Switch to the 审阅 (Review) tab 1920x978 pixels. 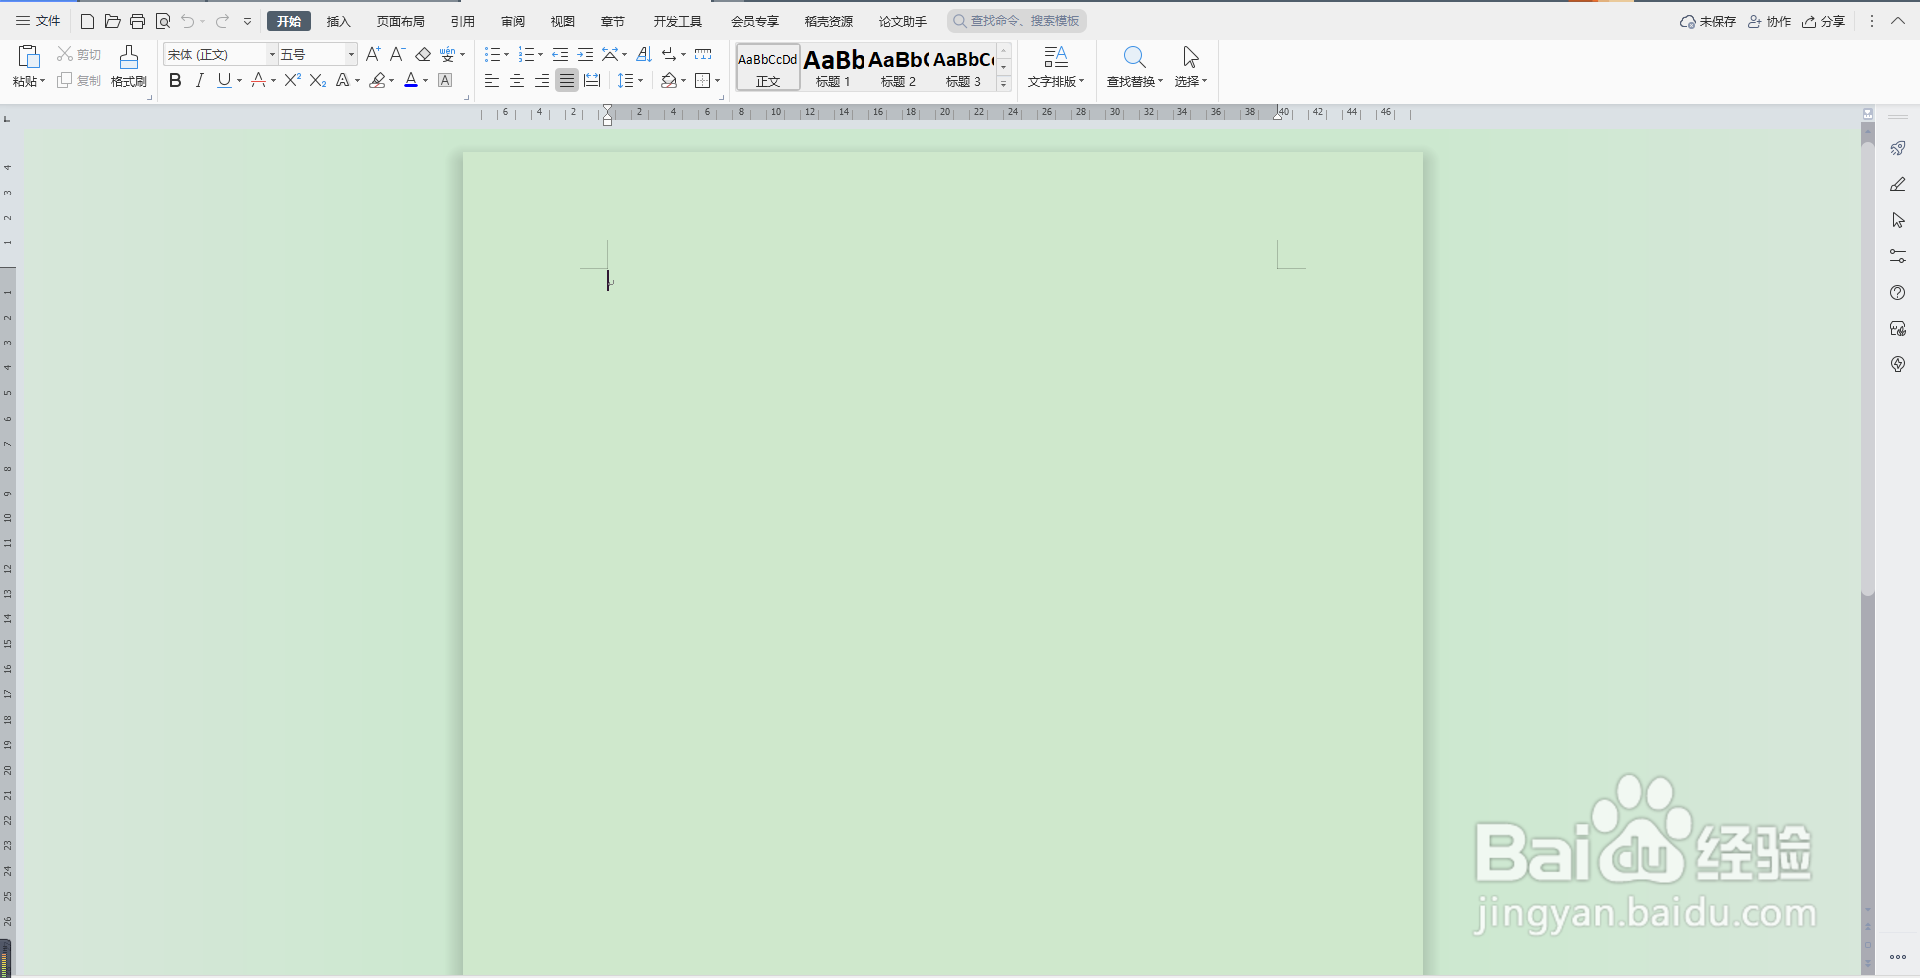pos(513,21)
